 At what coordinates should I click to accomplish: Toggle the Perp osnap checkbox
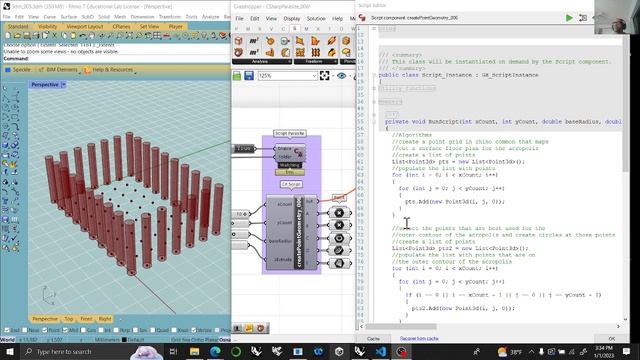coord(116,330)
